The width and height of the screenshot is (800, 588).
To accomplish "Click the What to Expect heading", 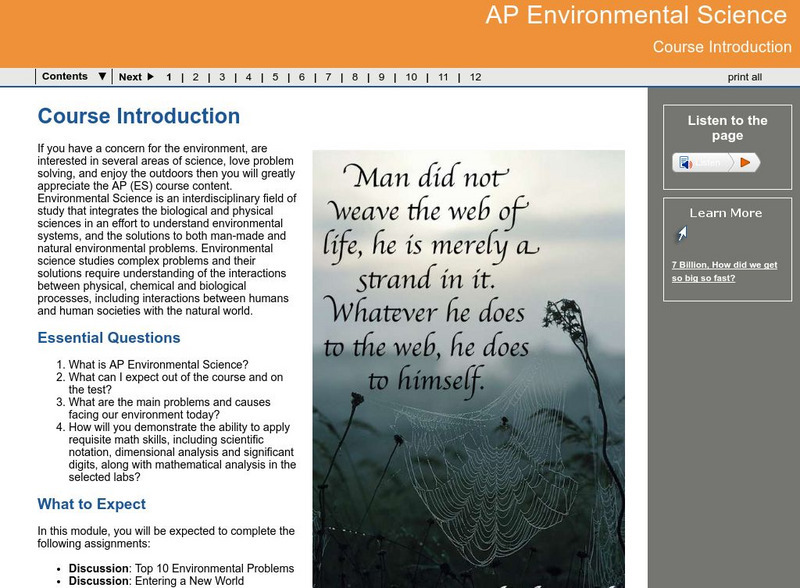I will pyautogui.click(x=91, y=504).
